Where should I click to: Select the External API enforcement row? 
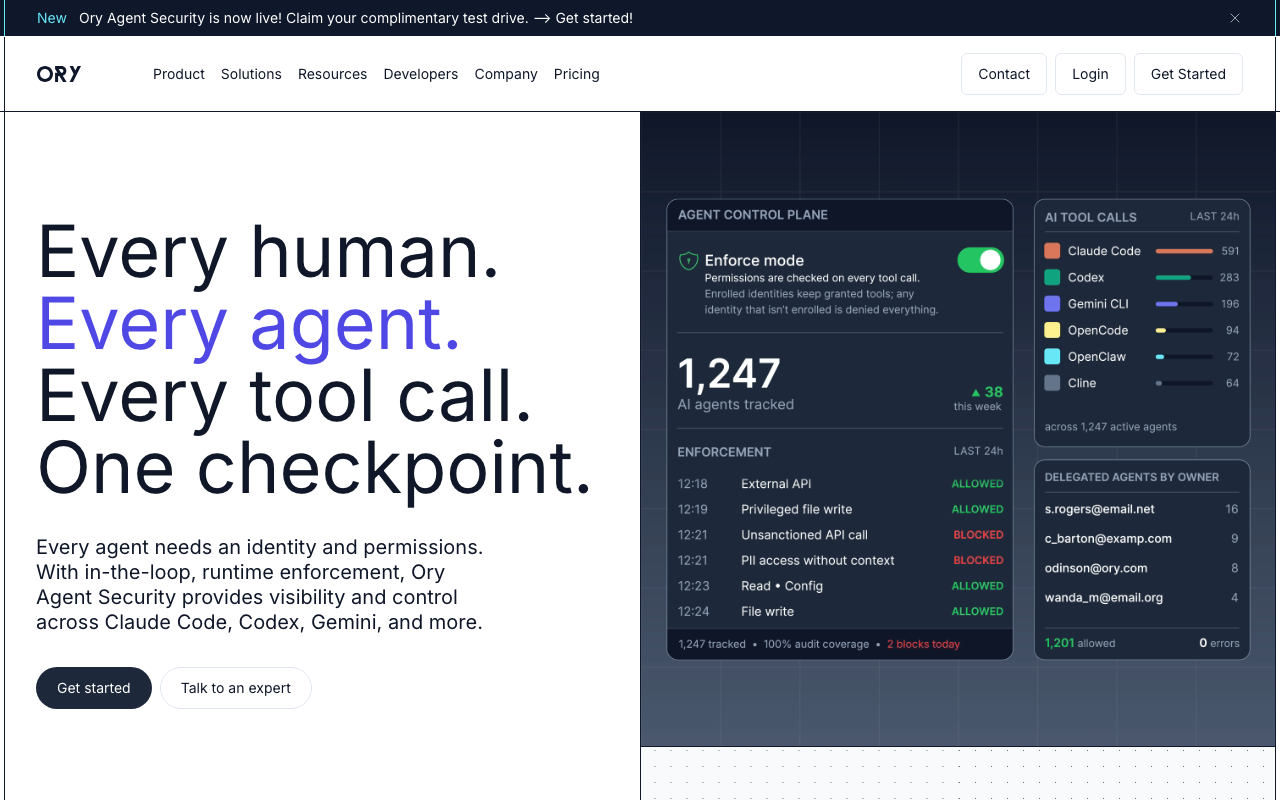pyautogui.click(x=840, y=484)
